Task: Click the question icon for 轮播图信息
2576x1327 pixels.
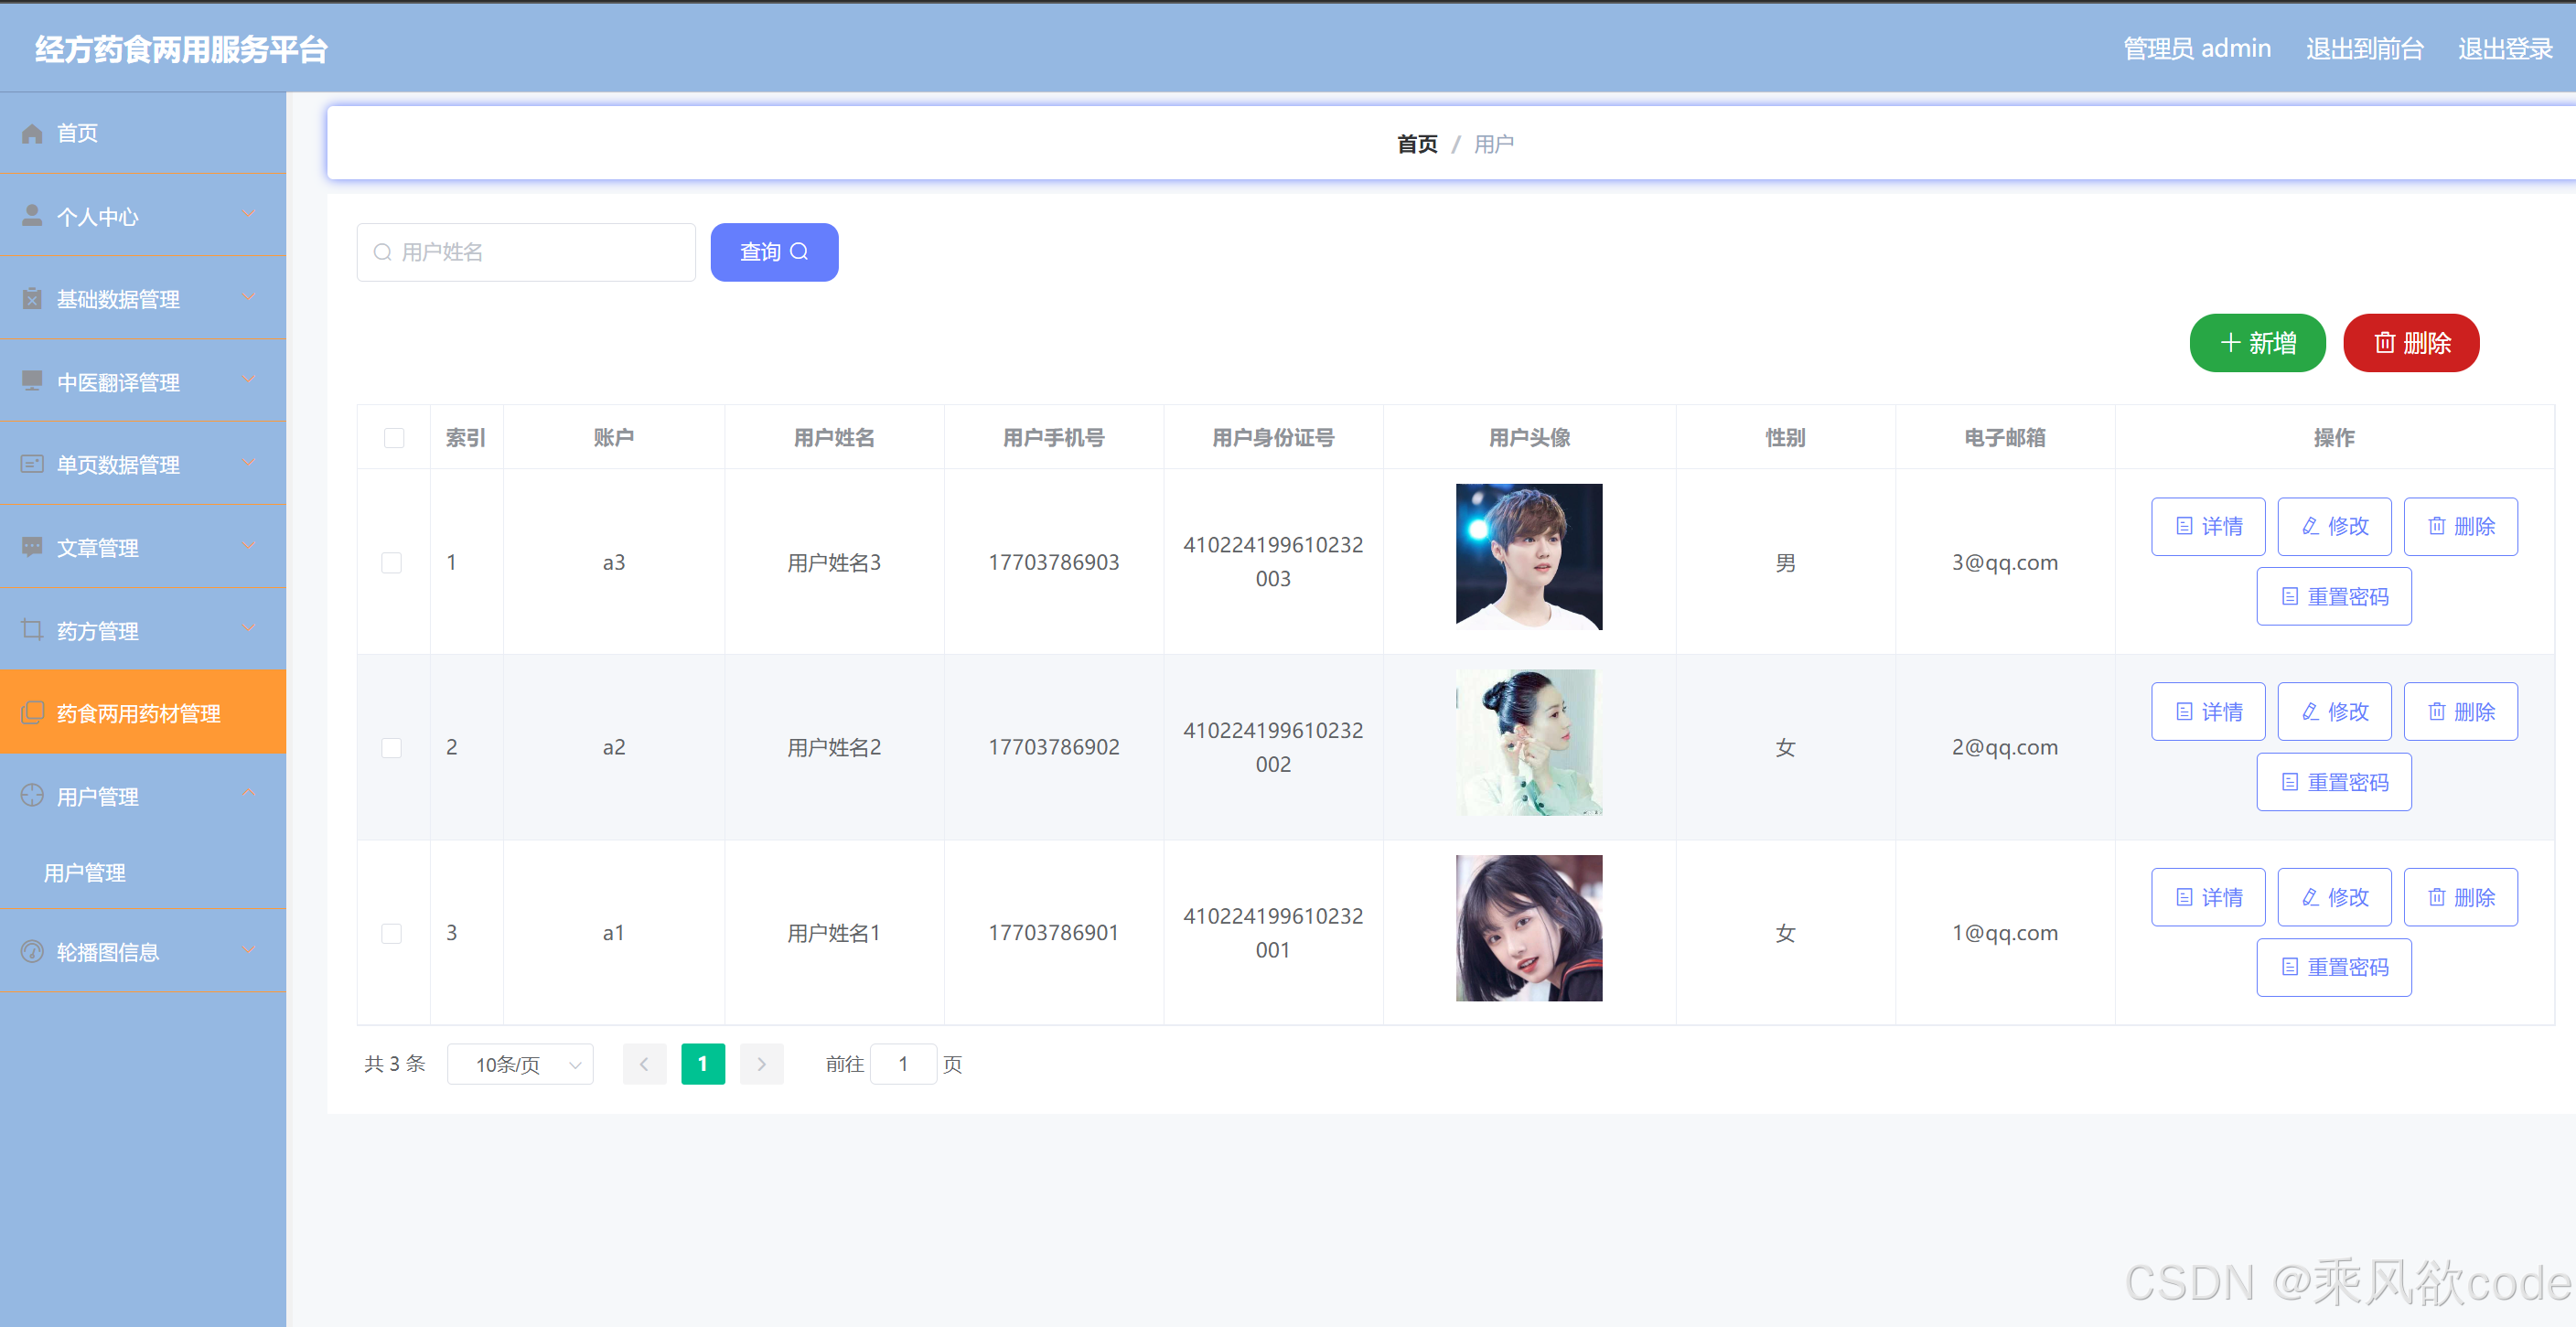Action: (x=30, y=951)
